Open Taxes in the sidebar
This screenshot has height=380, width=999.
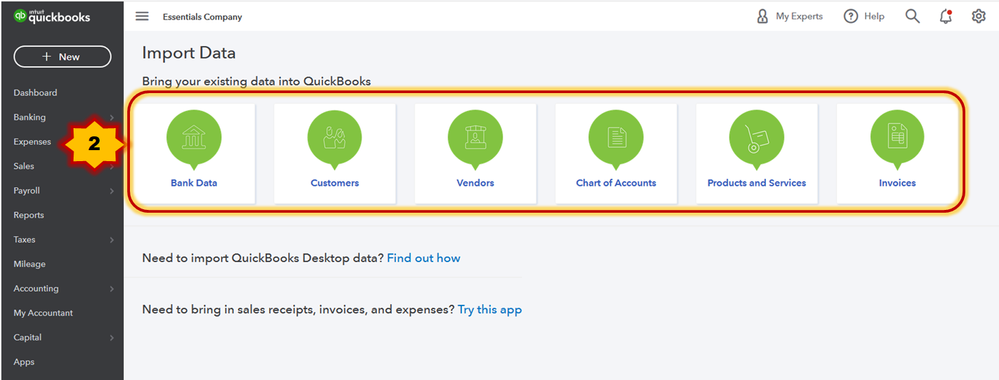coord(24,240)
